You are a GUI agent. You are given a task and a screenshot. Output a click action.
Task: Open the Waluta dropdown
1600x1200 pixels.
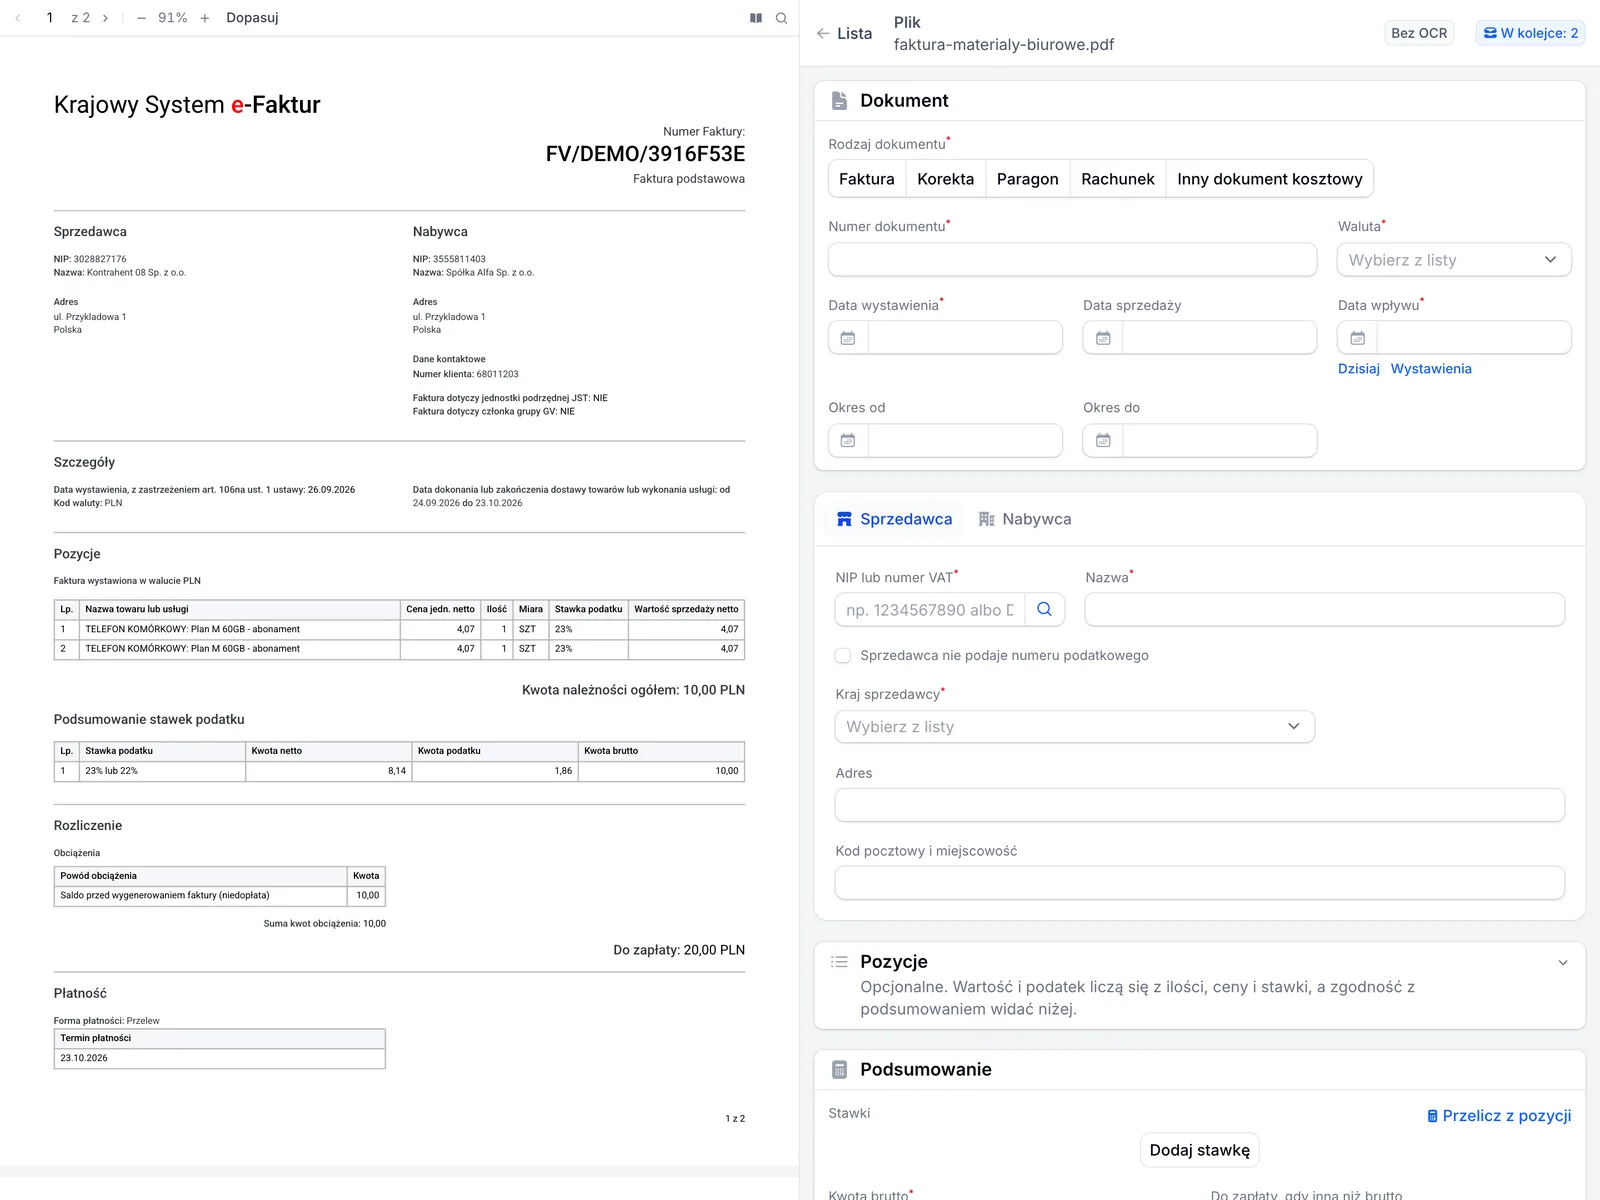point(1454,260)
